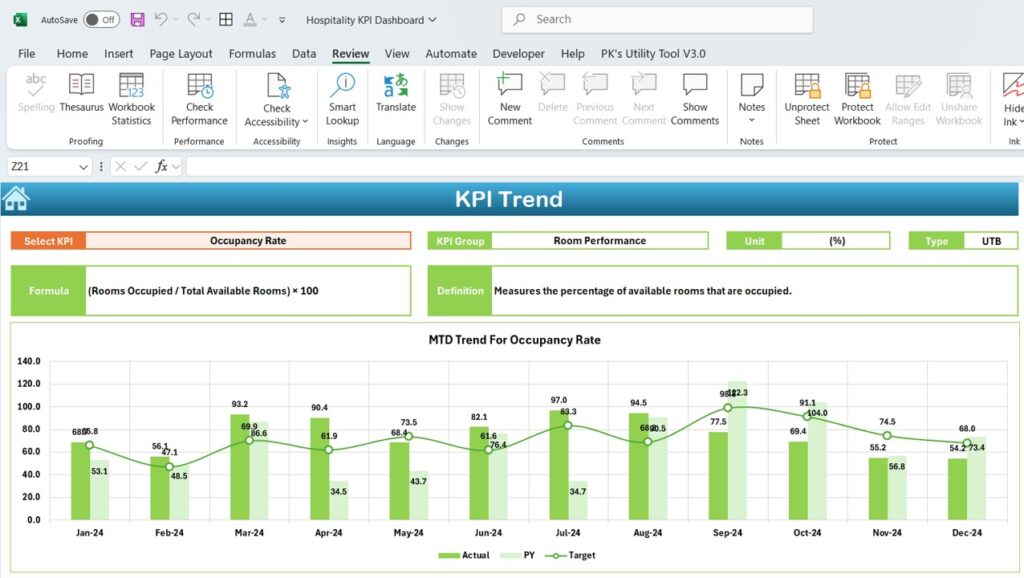Viewport: 1024px width, 578px height.
Task: Click the Hide Ink button
Action: [1013, 99]
